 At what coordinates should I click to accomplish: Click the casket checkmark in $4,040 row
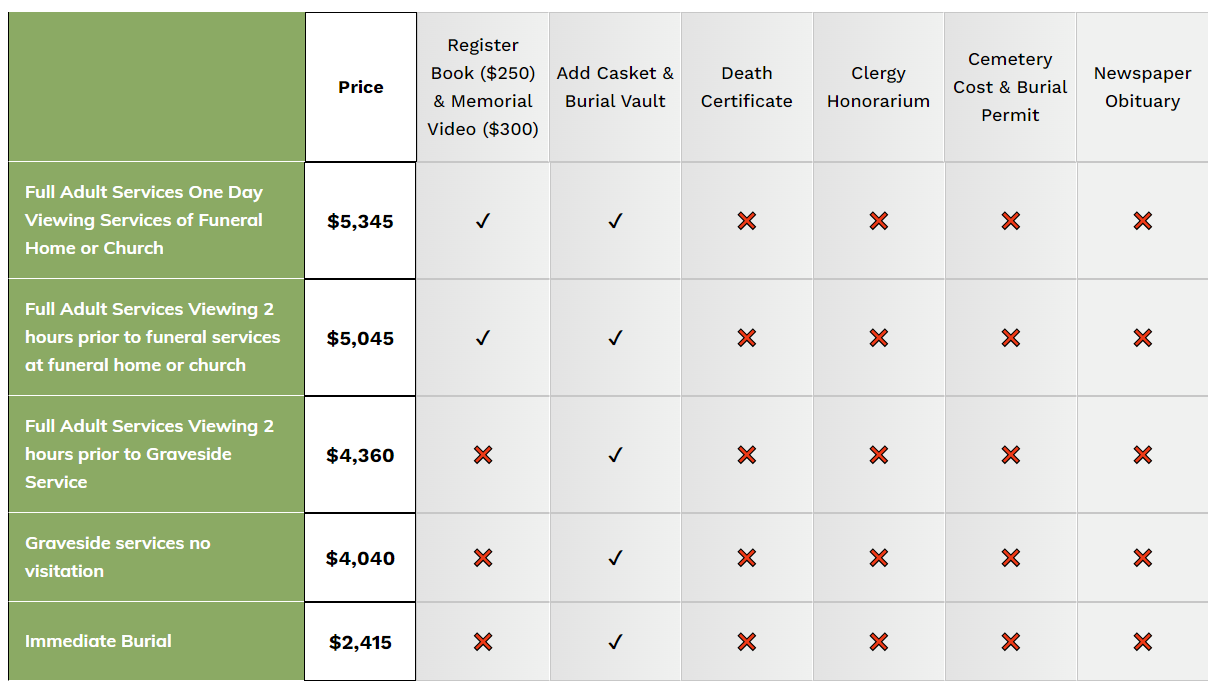tap(615, 558)
